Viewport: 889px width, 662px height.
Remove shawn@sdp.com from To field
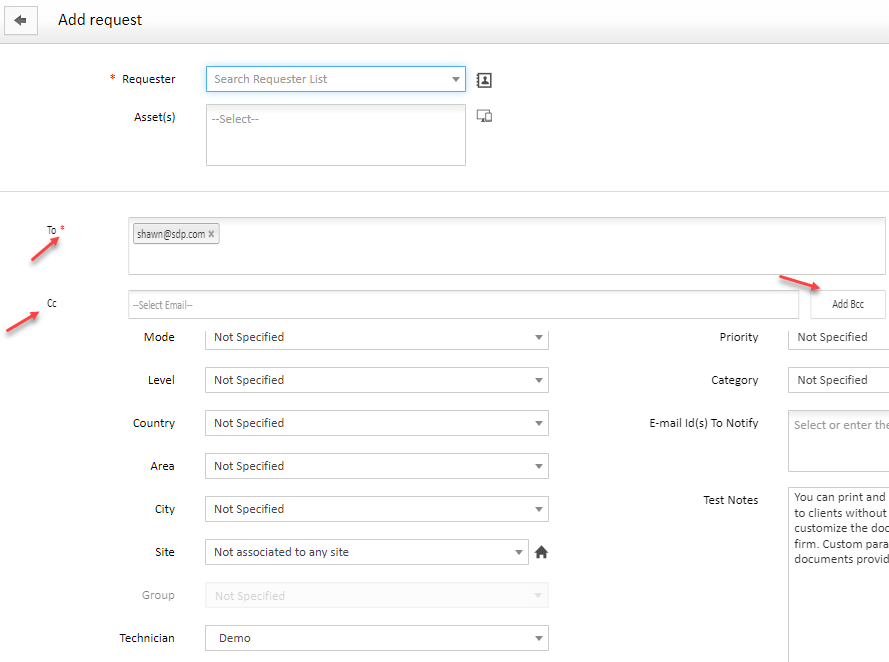211,234
